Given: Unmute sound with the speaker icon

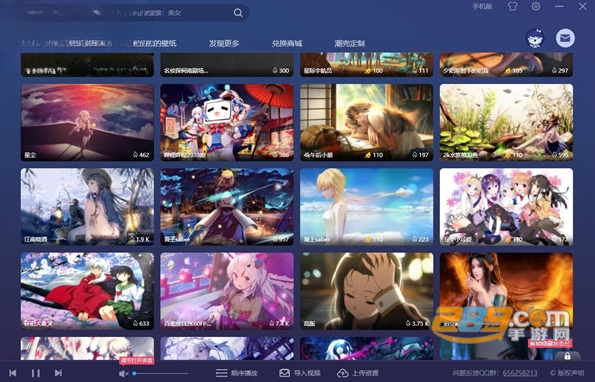Looking at the screenshot, I should coord(123,373).
